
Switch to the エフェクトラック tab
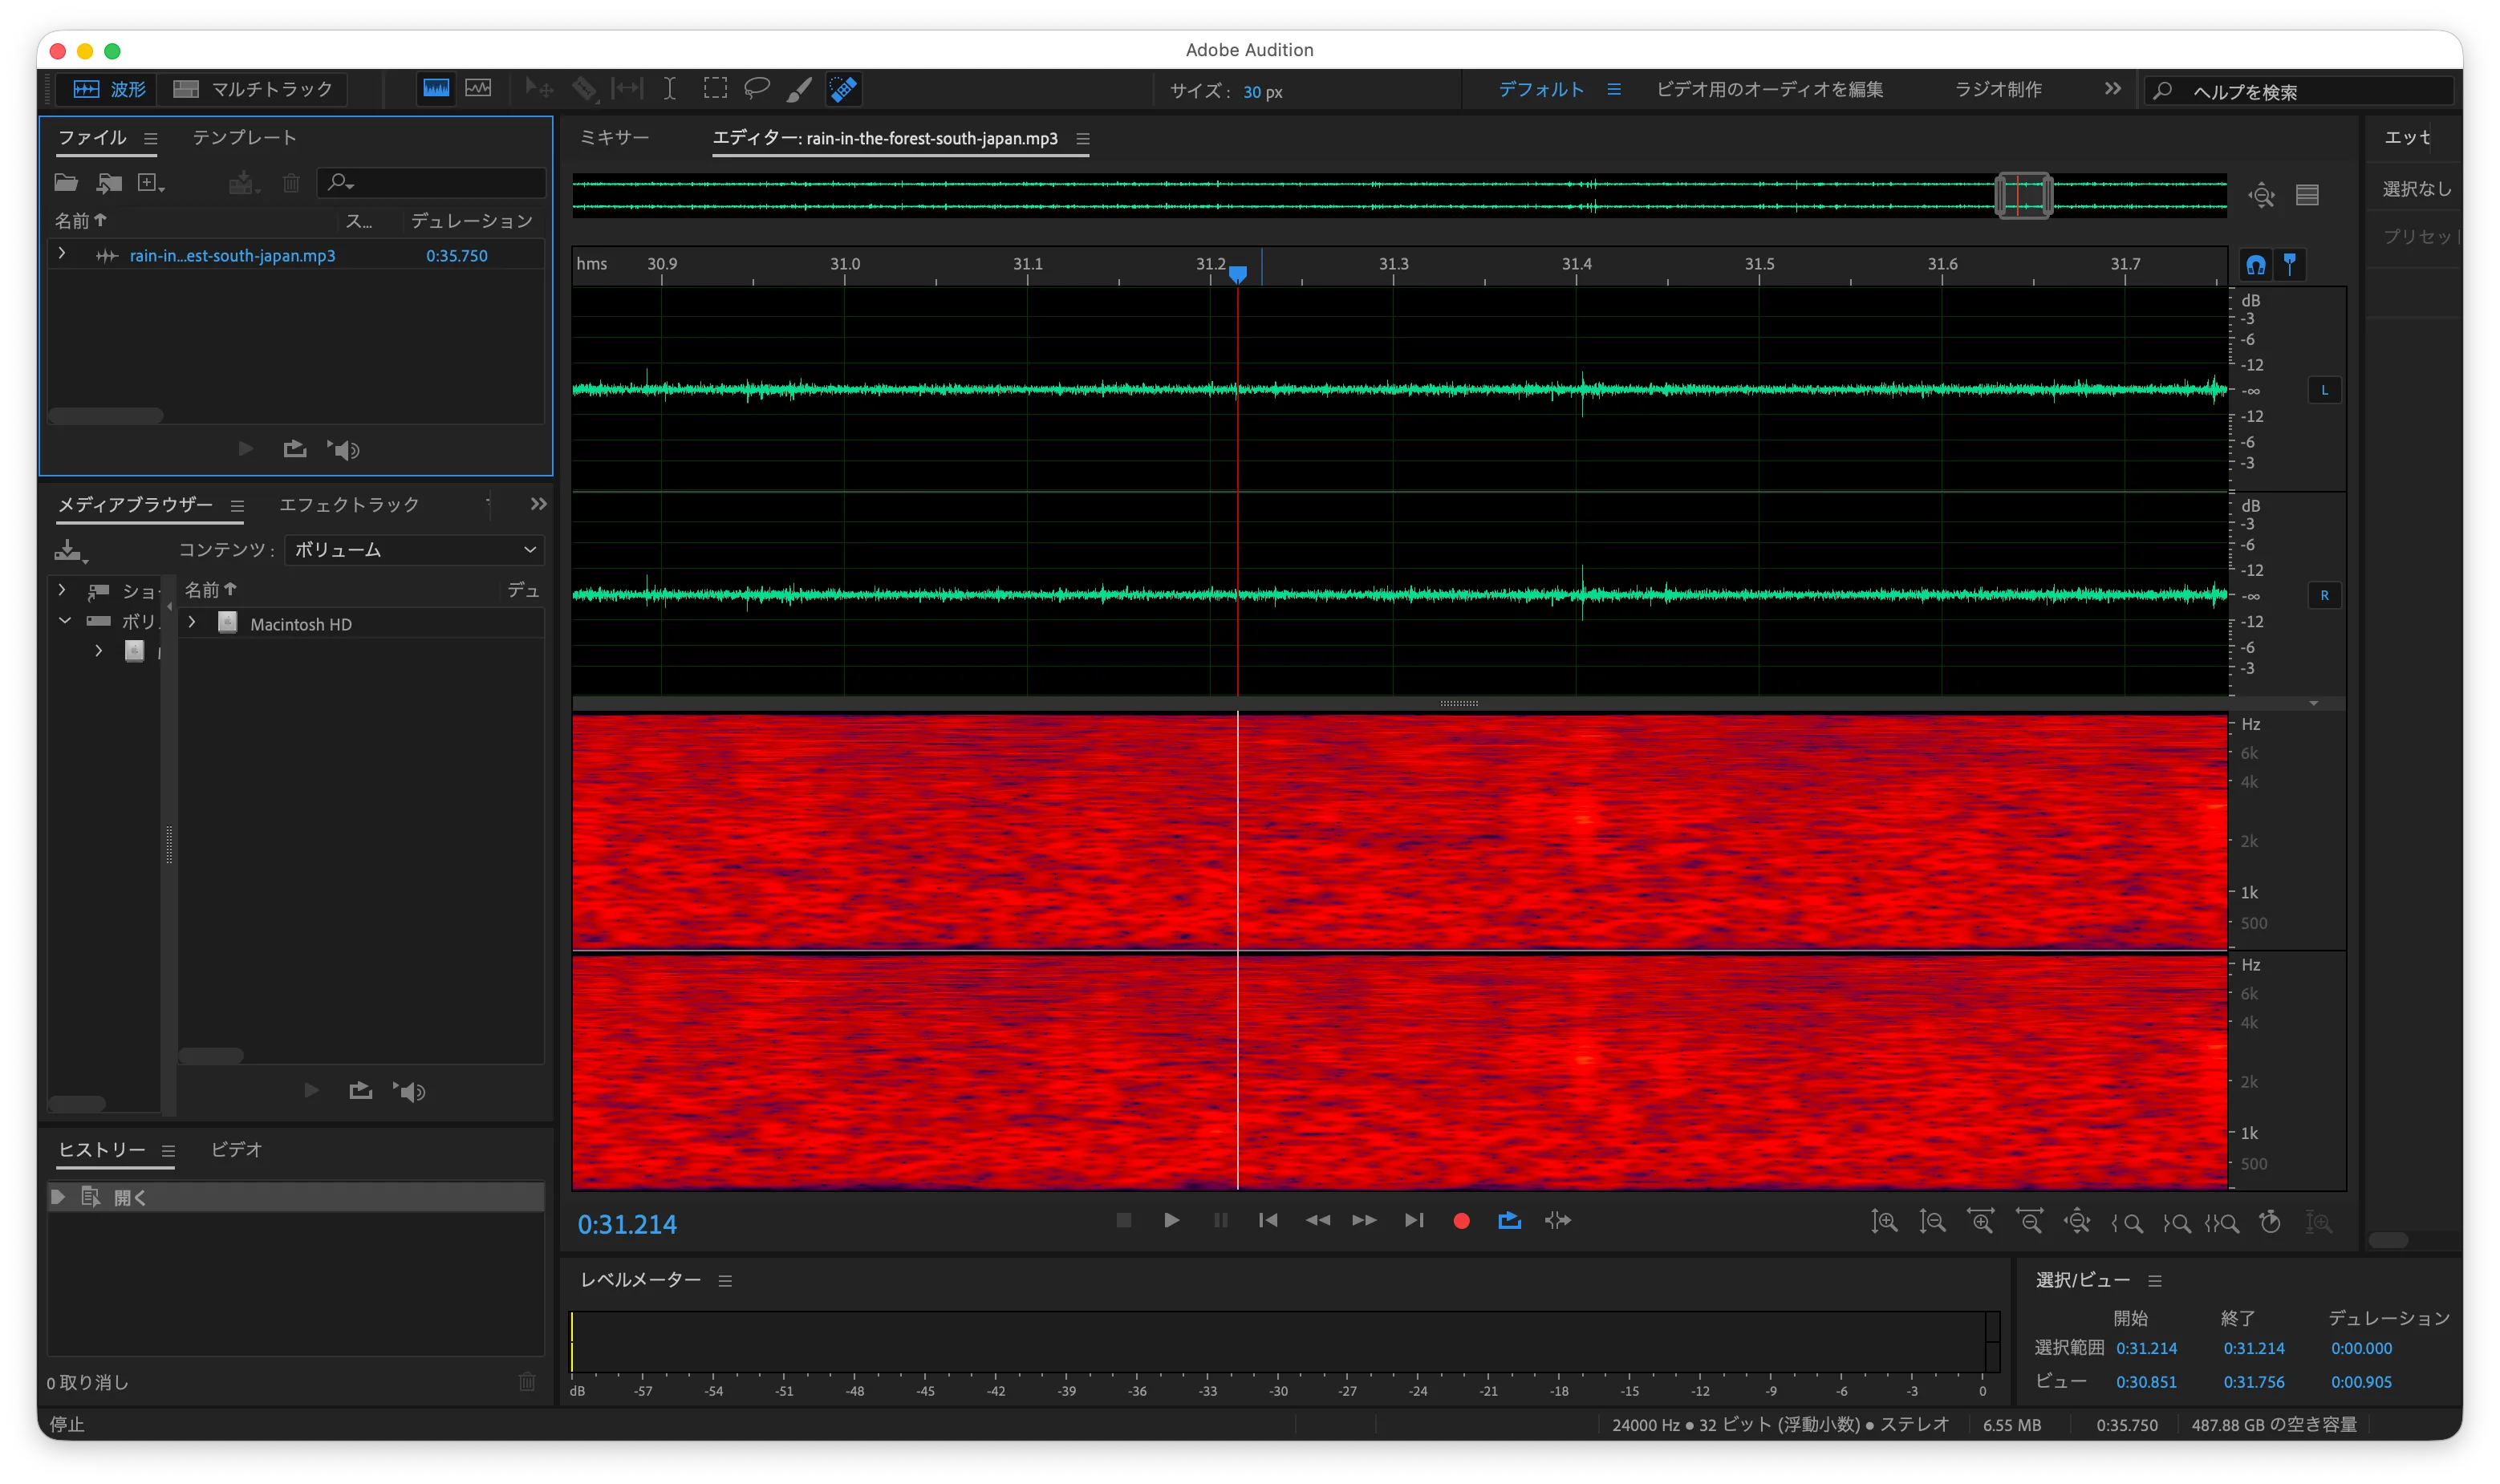tap(349, 504)
